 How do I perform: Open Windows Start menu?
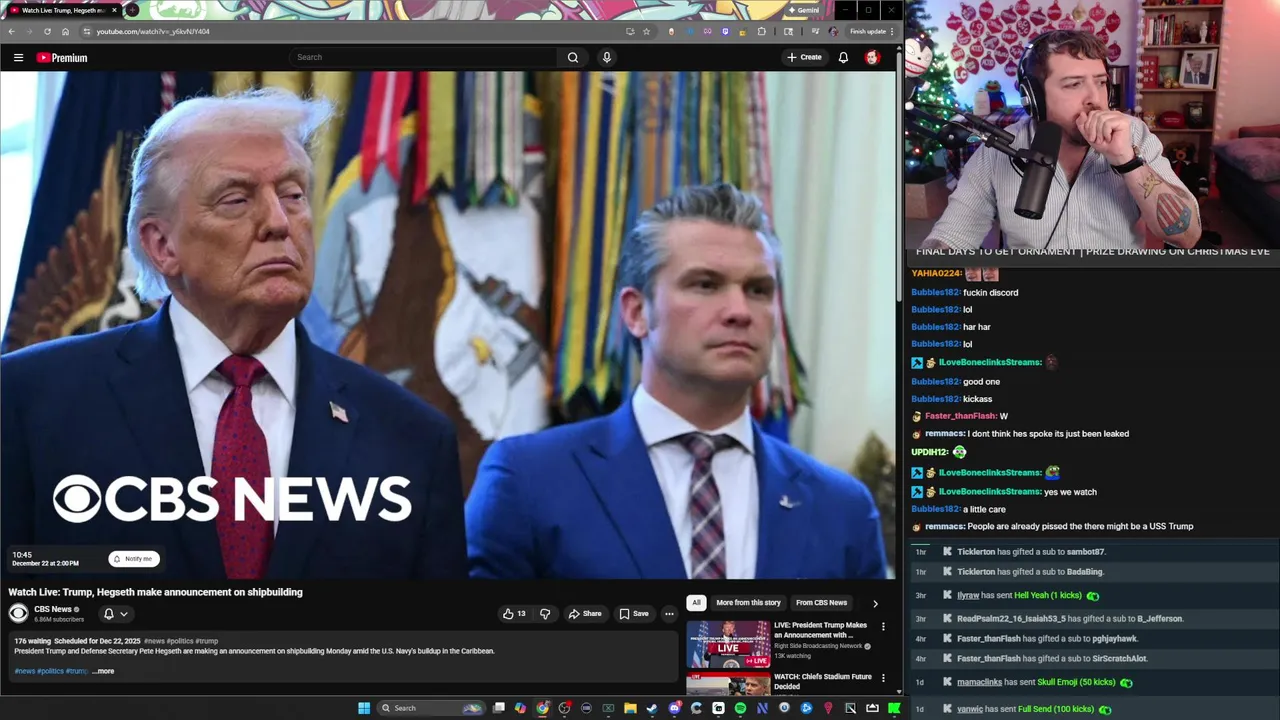(365, 708)
